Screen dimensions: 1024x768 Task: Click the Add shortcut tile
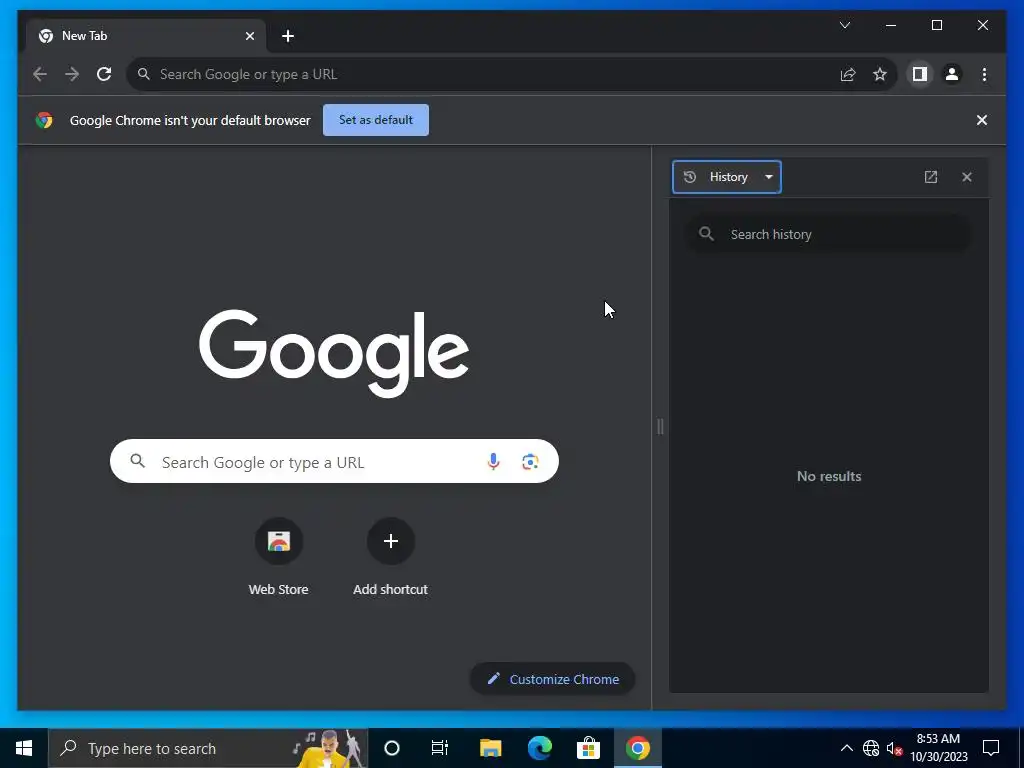(x=391, y=557)
